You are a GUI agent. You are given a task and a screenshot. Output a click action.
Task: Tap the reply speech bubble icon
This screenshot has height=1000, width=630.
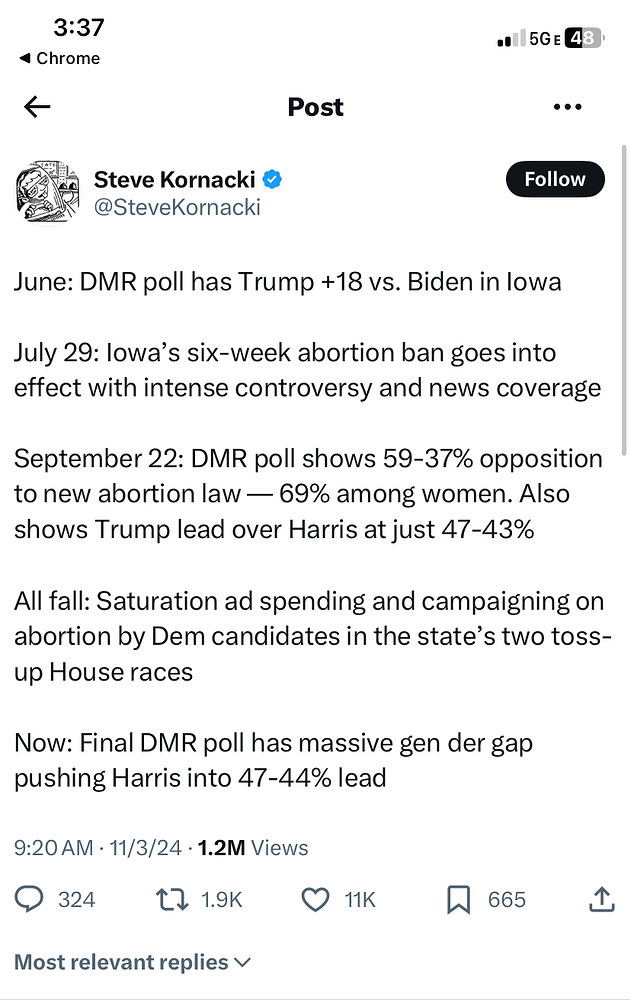click(31, 900)
